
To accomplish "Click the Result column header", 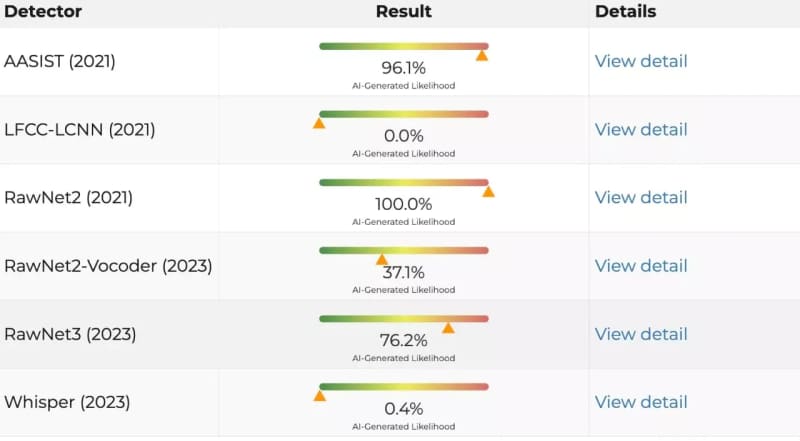I will 404,12.
